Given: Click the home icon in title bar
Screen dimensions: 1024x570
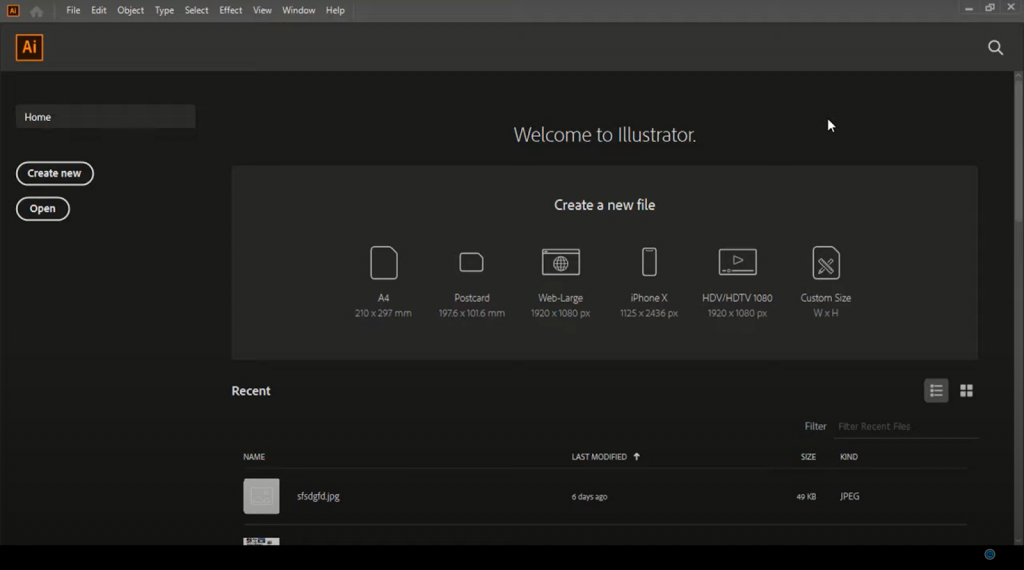Looking at the screenshot, I should 37,11.
